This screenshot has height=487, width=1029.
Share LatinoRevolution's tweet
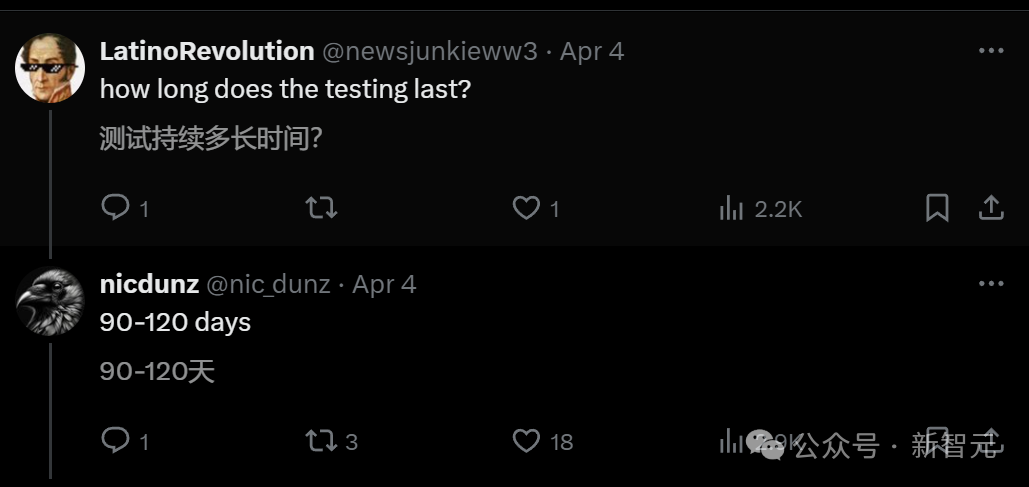point(990,207)
